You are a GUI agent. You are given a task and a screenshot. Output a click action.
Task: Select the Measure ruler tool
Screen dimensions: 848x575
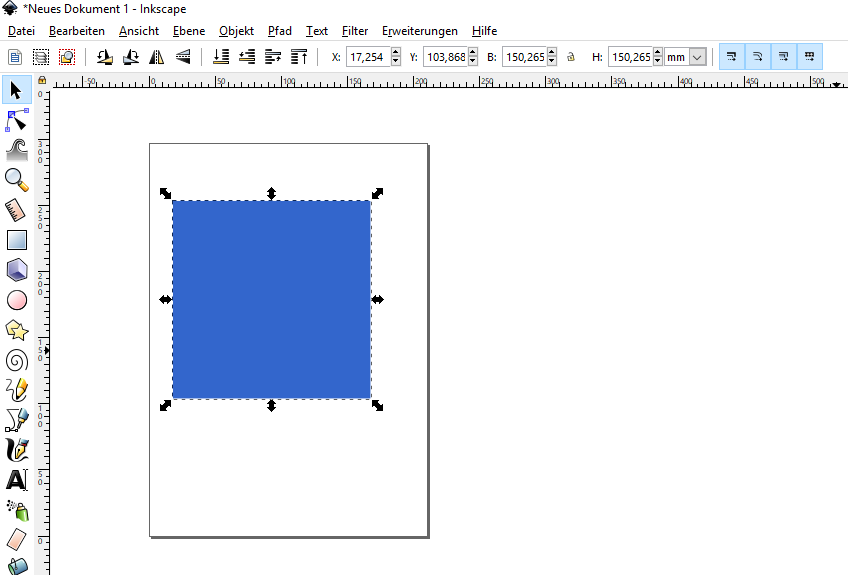point(16,210)
